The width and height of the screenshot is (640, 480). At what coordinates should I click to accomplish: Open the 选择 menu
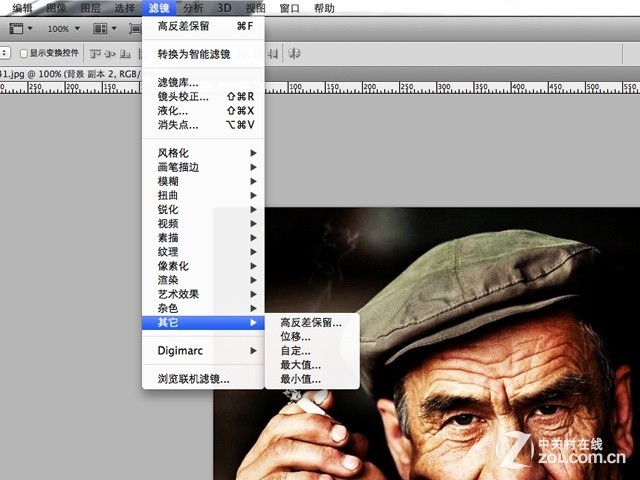pyautogui.click(x=124, y=8)
